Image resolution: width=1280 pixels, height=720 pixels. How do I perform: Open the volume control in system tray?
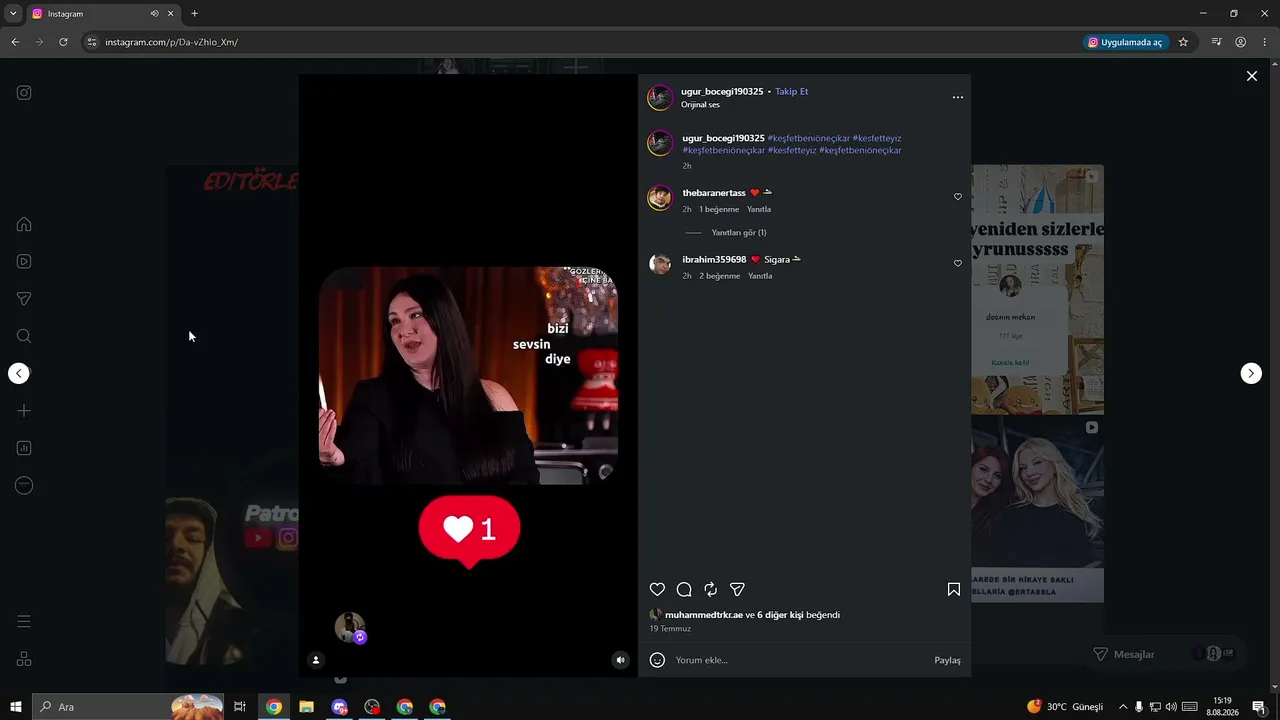tap(1171, 707)
